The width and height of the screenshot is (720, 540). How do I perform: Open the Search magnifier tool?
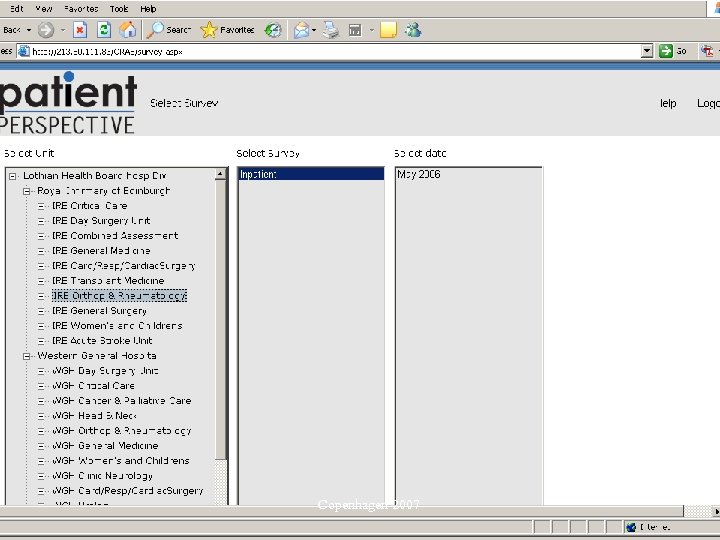click(169, 30)
